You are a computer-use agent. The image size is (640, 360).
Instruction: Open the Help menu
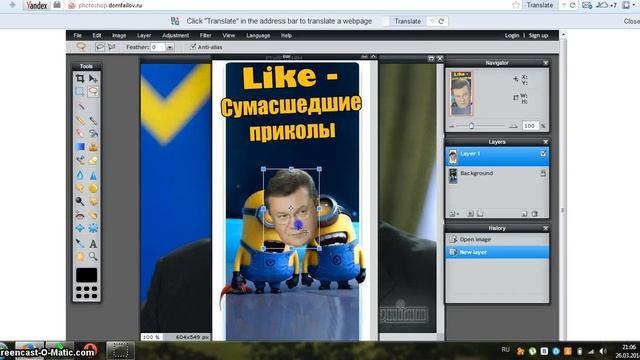click(286, 36)
